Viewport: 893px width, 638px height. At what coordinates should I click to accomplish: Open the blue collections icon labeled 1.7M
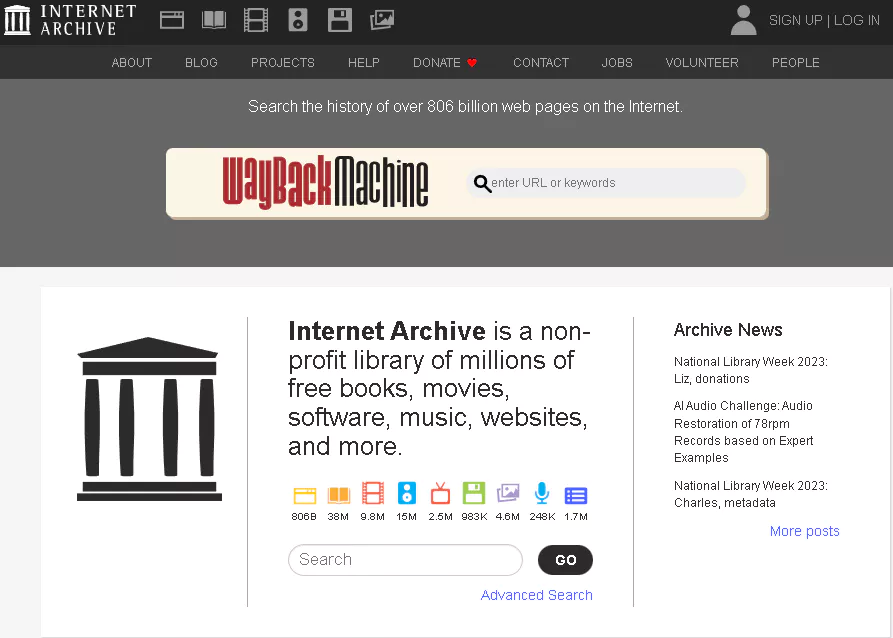pyautogui.click(x=576, y=496)
